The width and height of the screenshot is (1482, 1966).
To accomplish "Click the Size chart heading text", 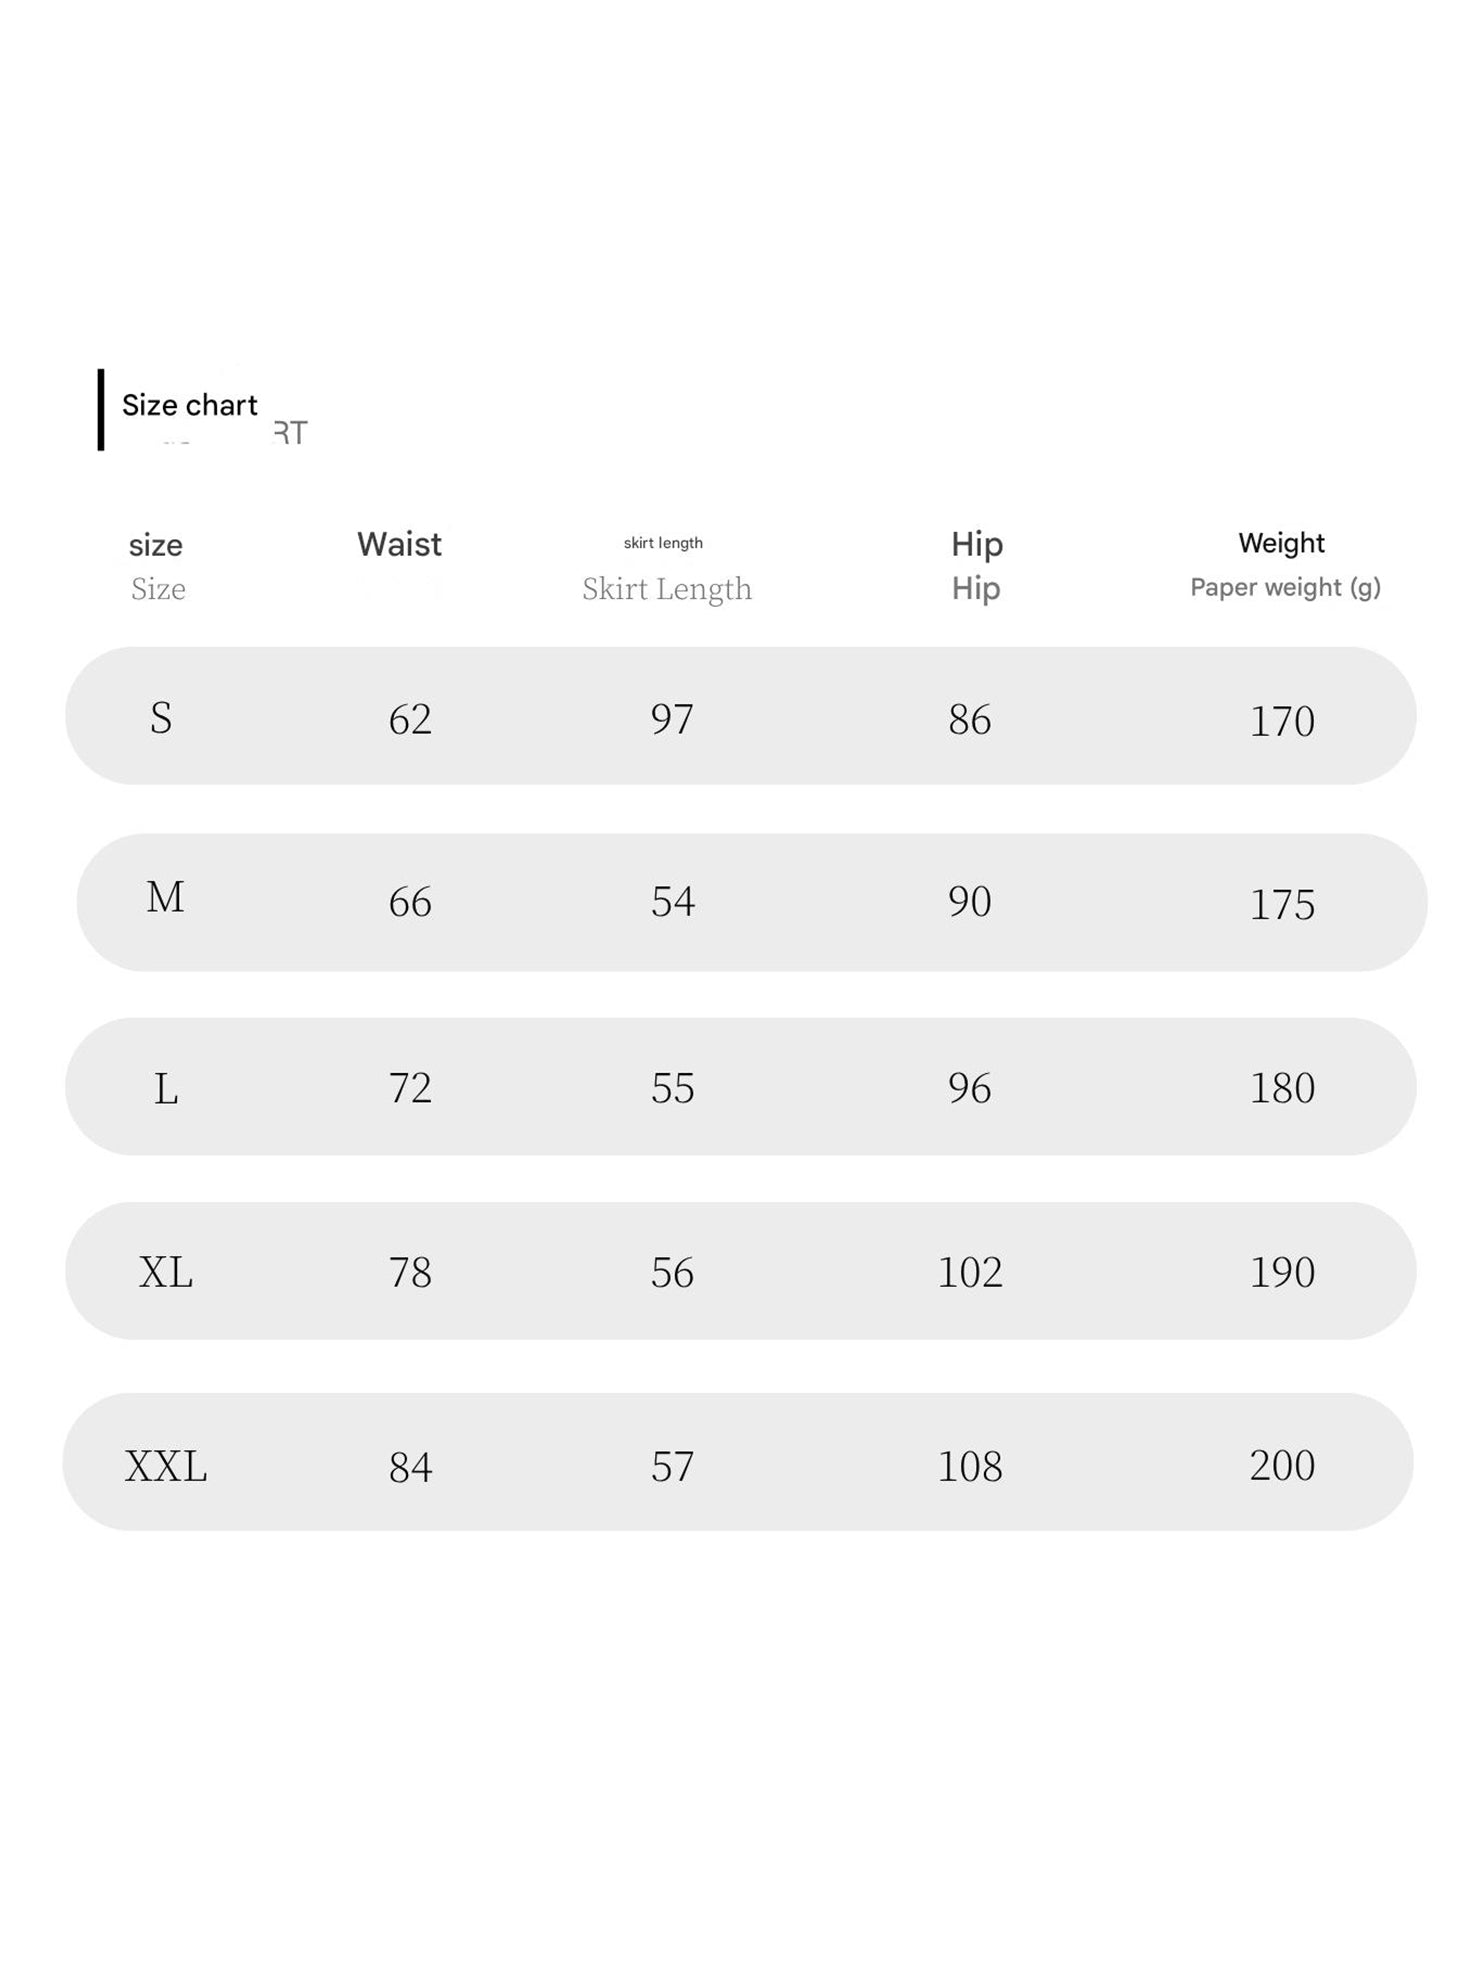I will tap(189, 405).
